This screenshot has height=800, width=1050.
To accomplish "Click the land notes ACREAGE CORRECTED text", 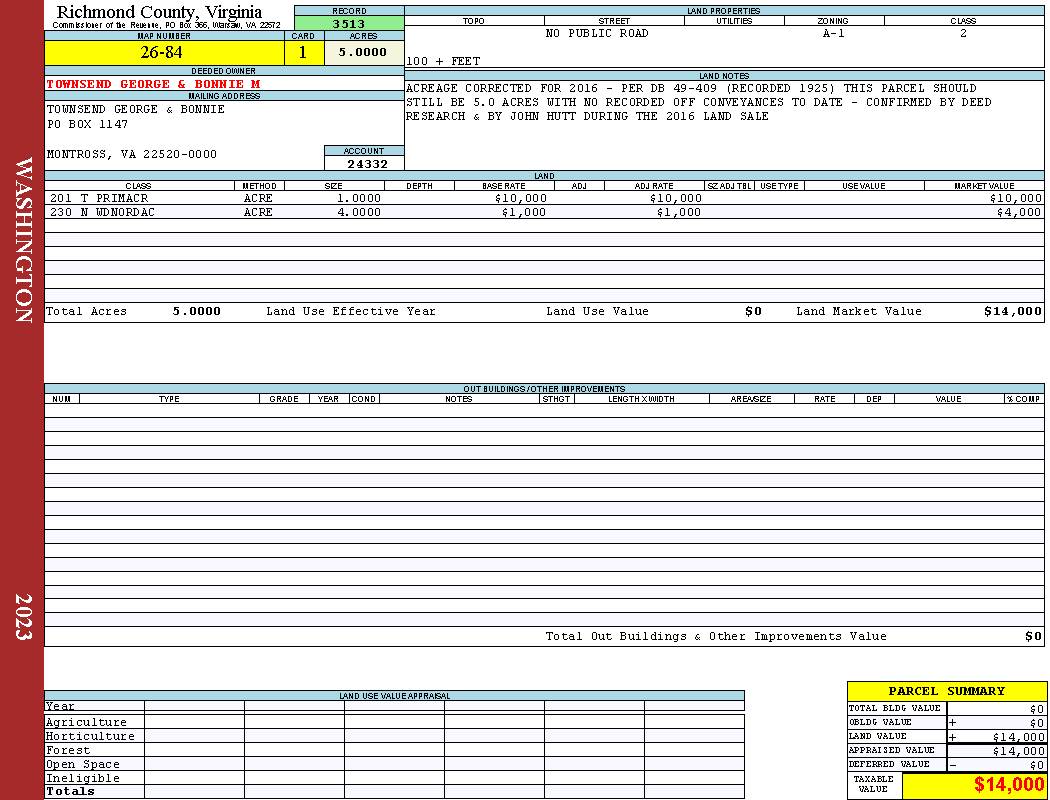I will (x=698, y=102).
